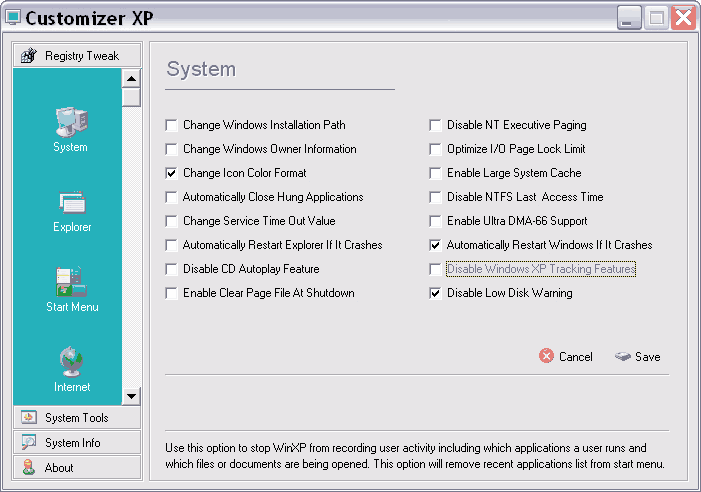Check Disable NT Executive Paging
701x492 pixels.
click(435, 125)
